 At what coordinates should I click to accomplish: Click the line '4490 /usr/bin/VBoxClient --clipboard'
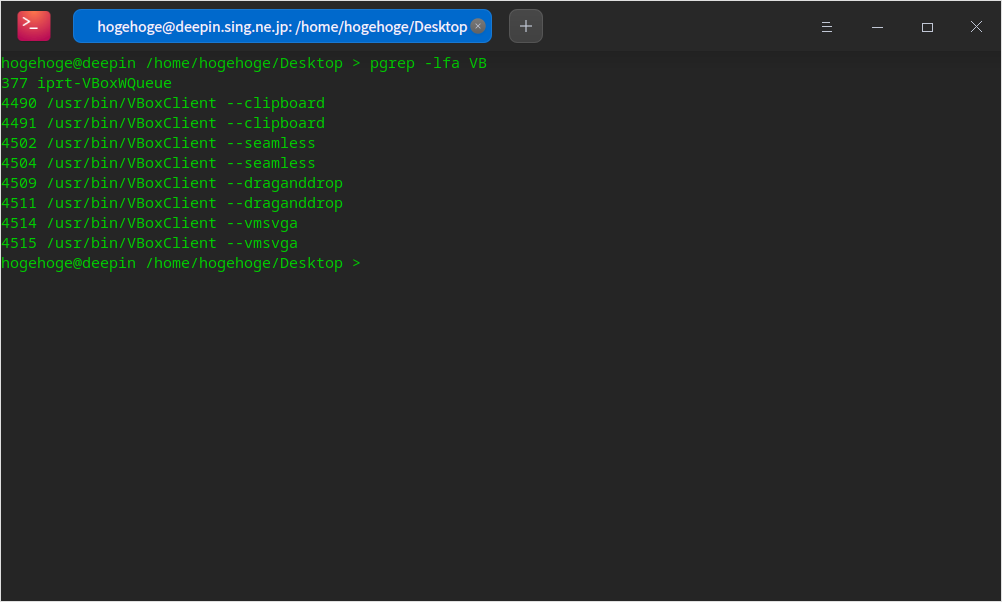click(163, 103)
